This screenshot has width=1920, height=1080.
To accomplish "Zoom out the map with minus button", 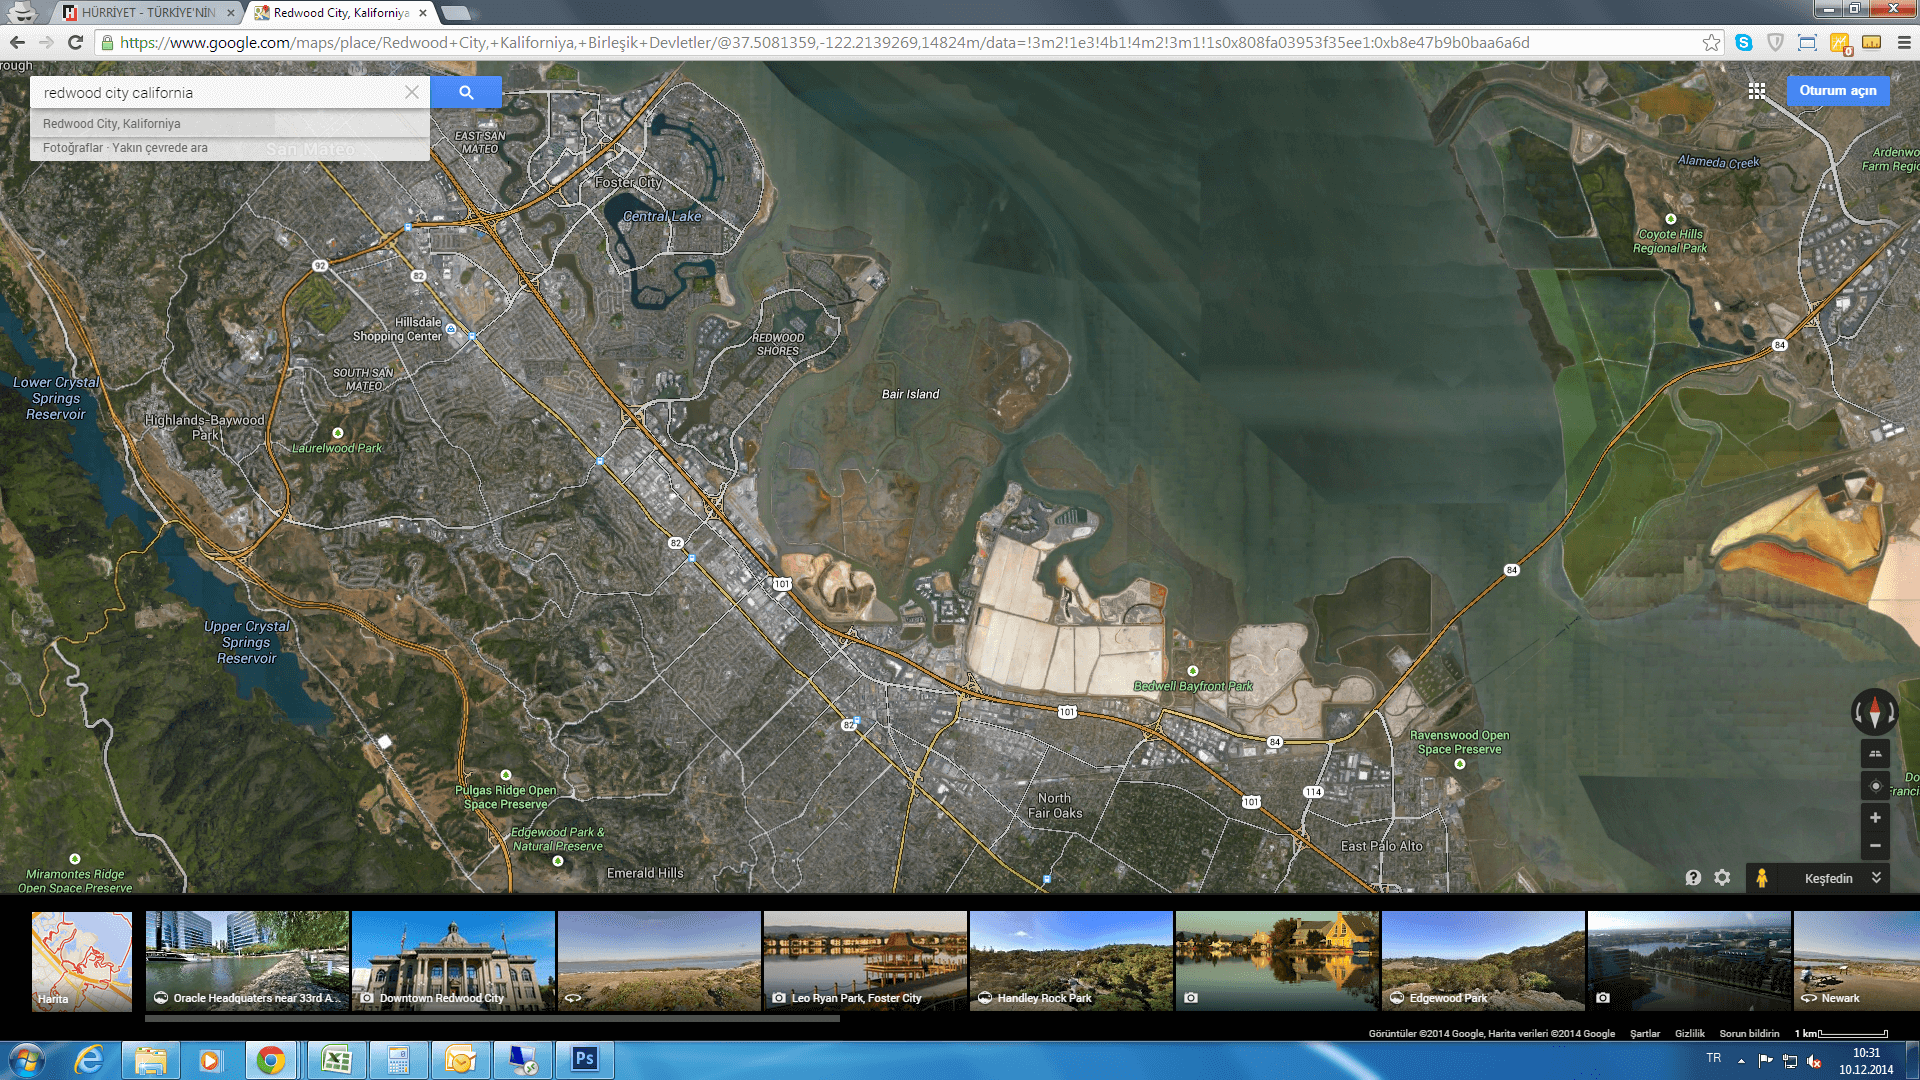I will pos(1875,846).
